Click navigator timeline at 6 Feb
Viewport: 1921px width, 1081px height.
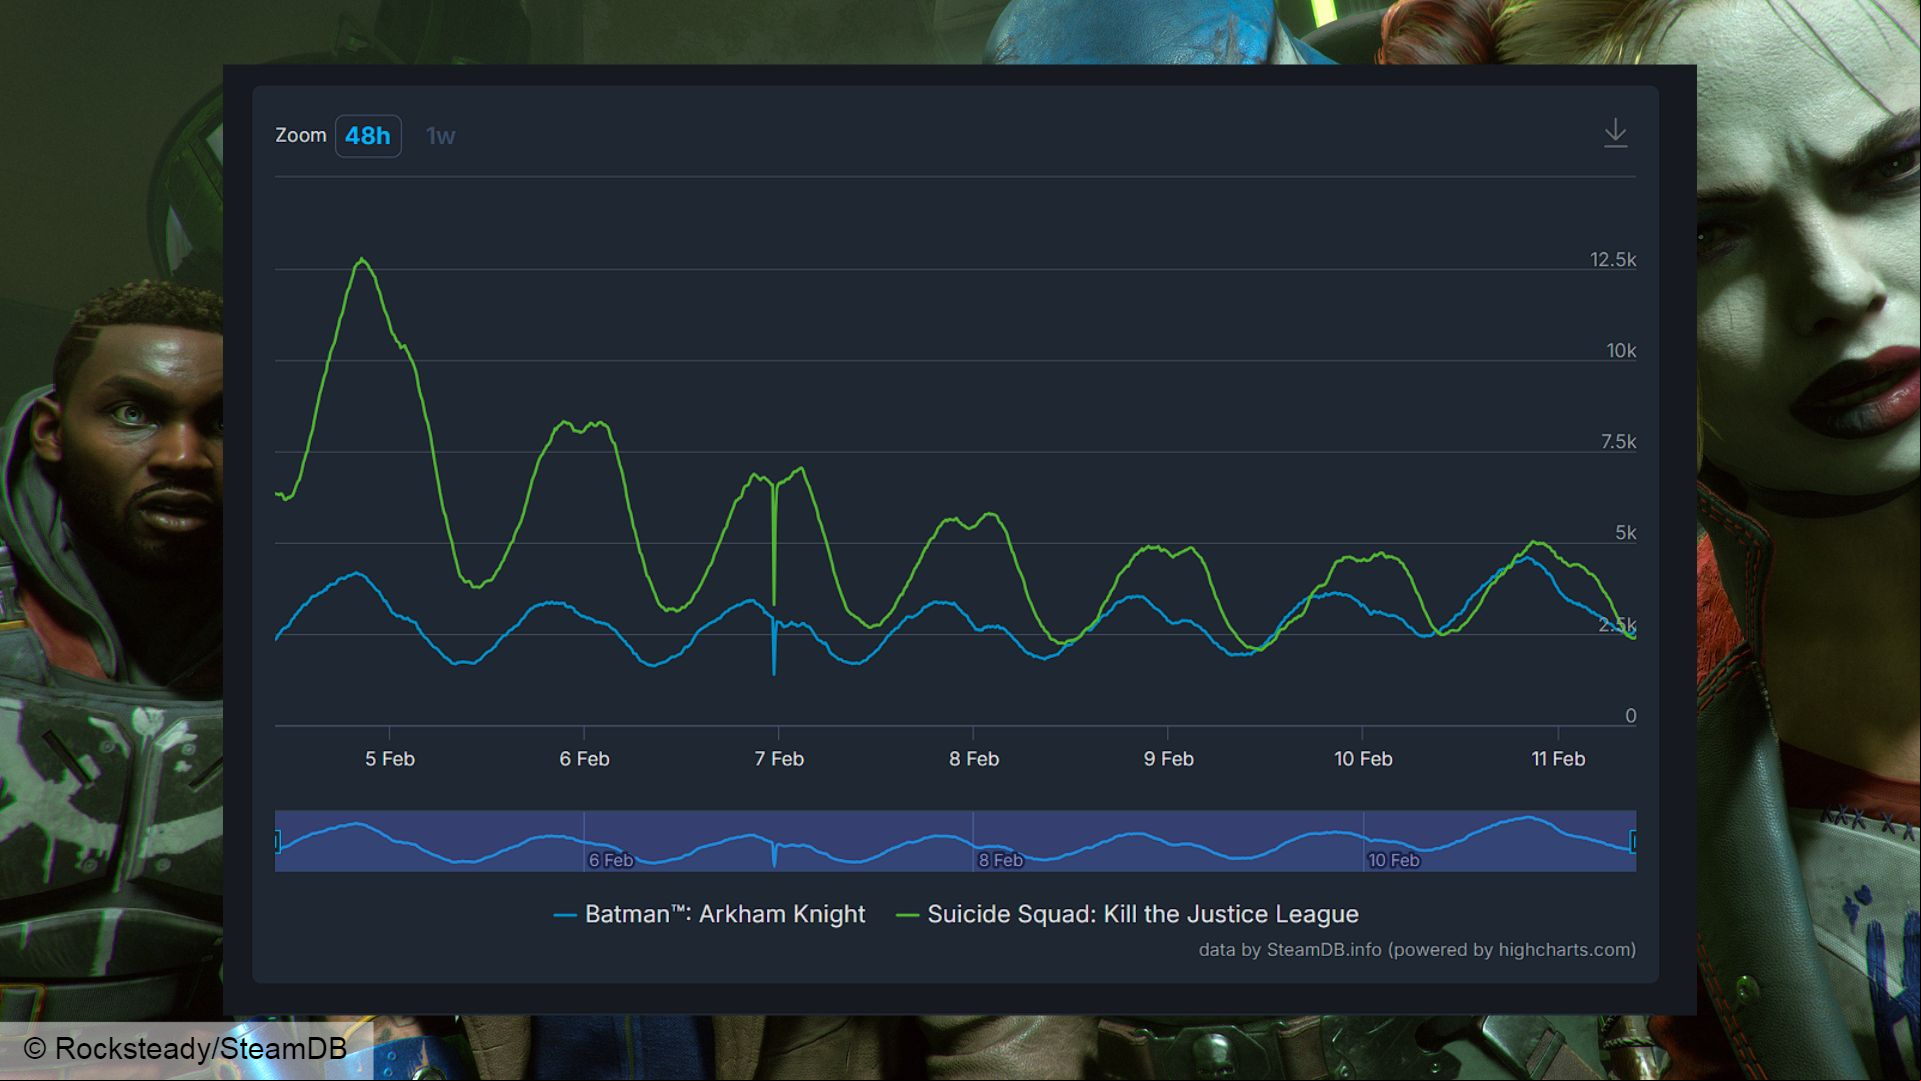pos(610,860)
